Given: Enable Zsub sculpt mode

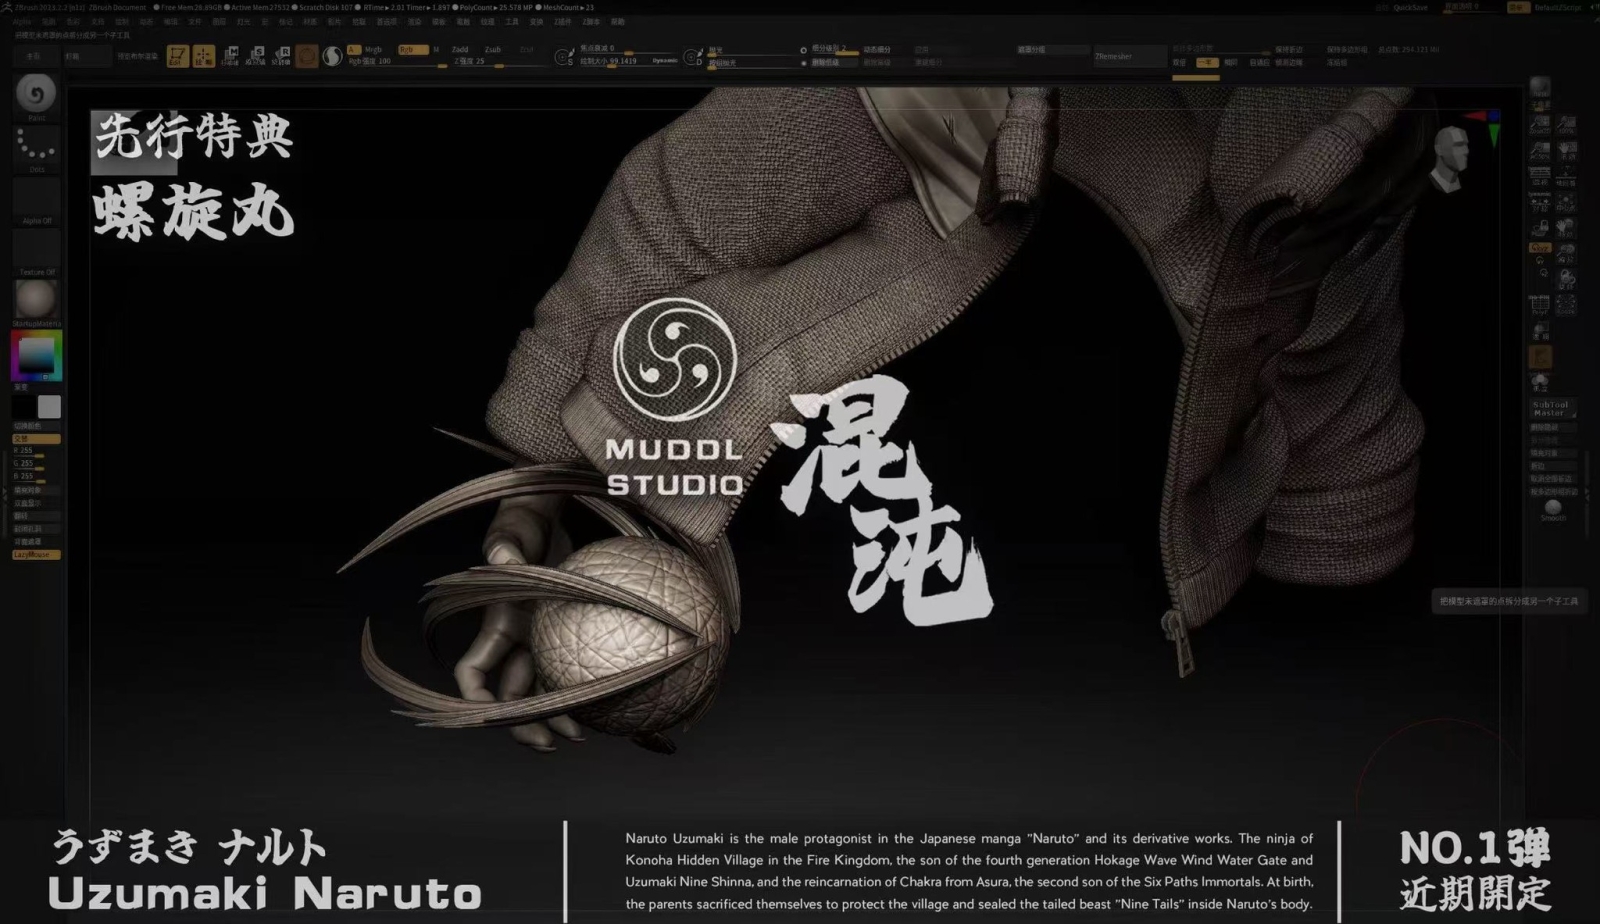Looking at the screenshot, I should point(493,49).
